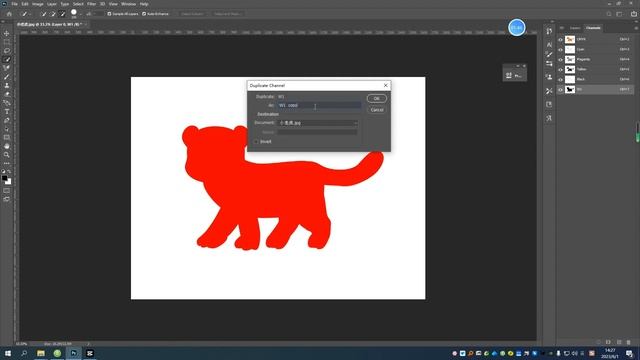This screenshot has width=640, height=360.
Task: Select the W1 channel thumbnail
Action: [570, 89]
